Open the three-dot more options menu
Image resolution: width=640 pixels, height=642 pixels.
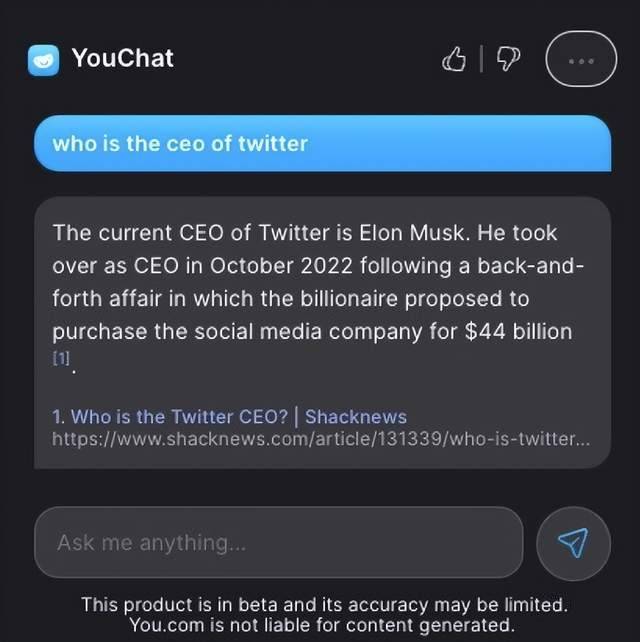580,60
